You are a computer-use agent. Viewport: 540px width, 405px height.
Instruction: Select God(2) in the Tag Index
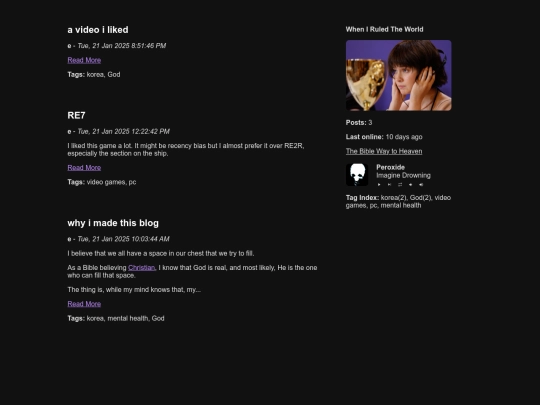point(420,198)
